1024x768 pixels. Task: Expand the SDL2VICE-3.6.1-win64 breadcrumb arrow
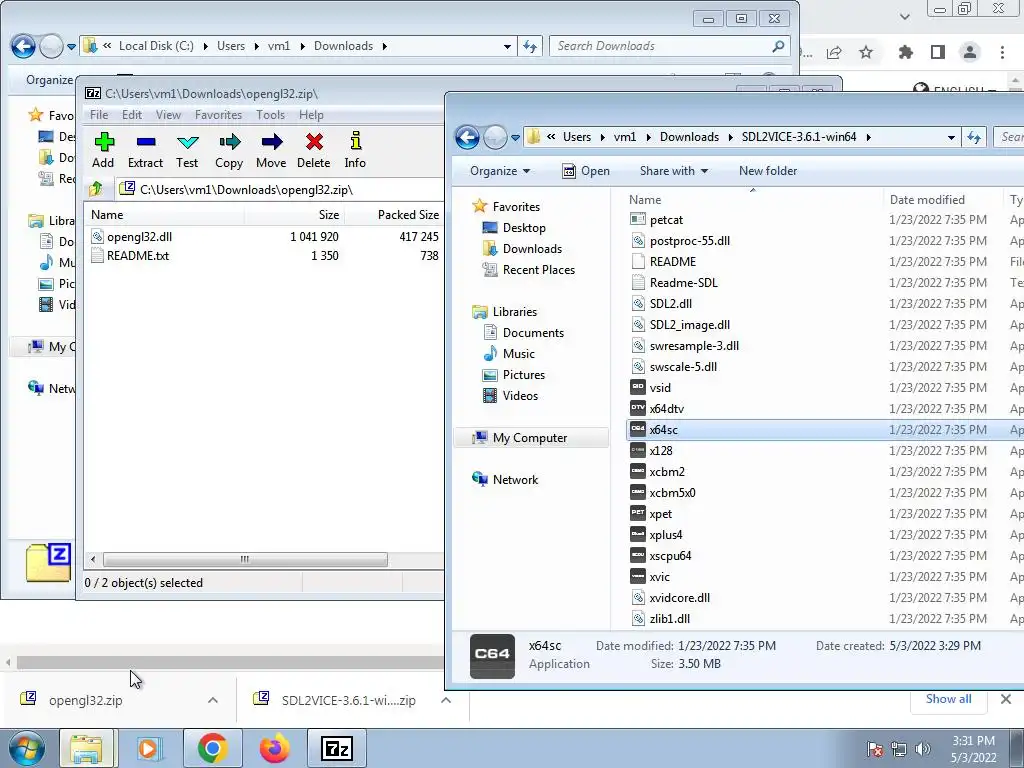coord(869,137)
